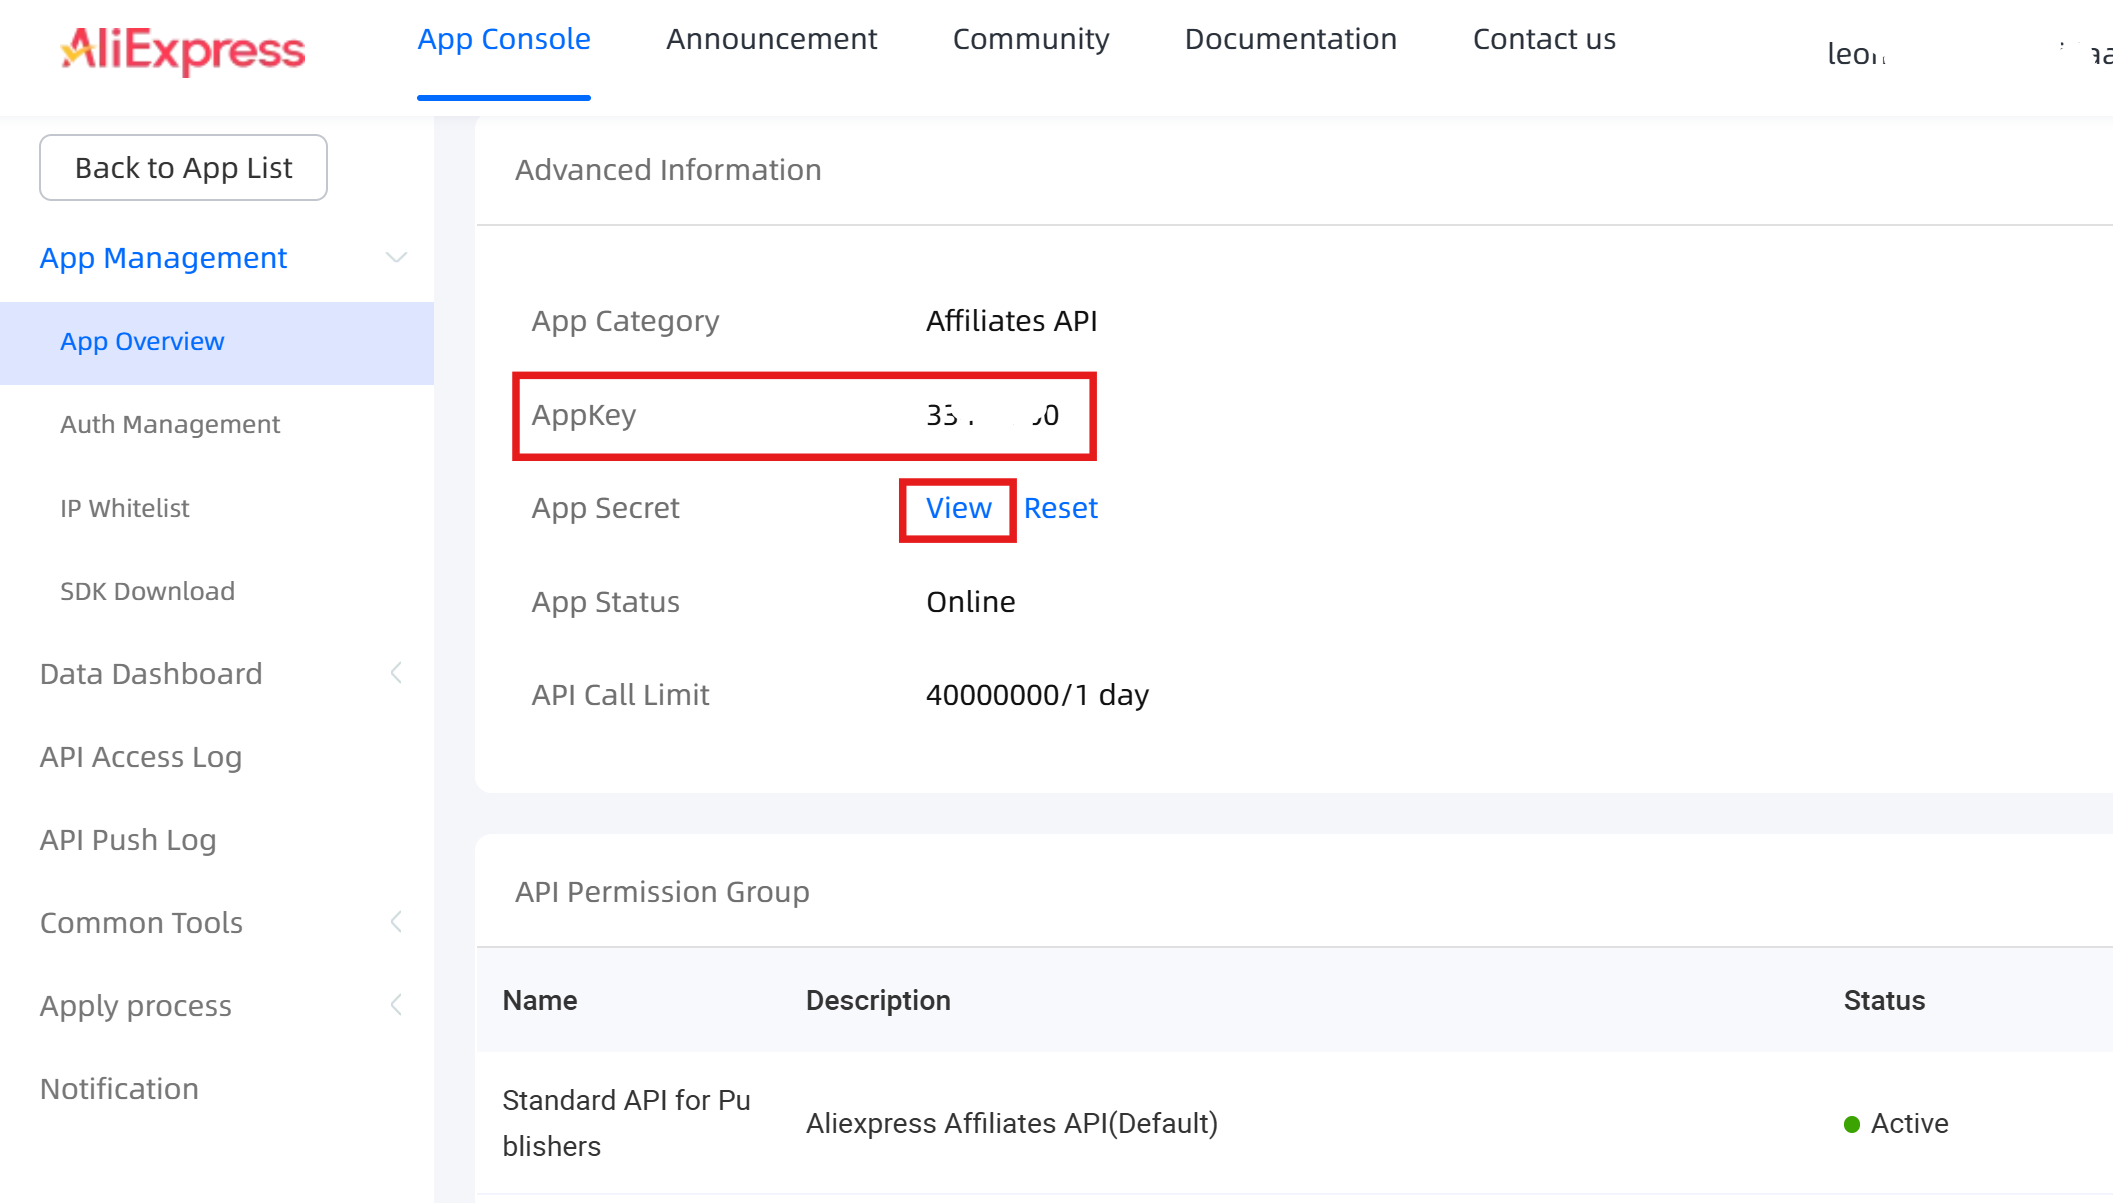Click the Active status in the permission row
Viewport: 2113px width, 1203px height.
(x=1910, y=1124)
